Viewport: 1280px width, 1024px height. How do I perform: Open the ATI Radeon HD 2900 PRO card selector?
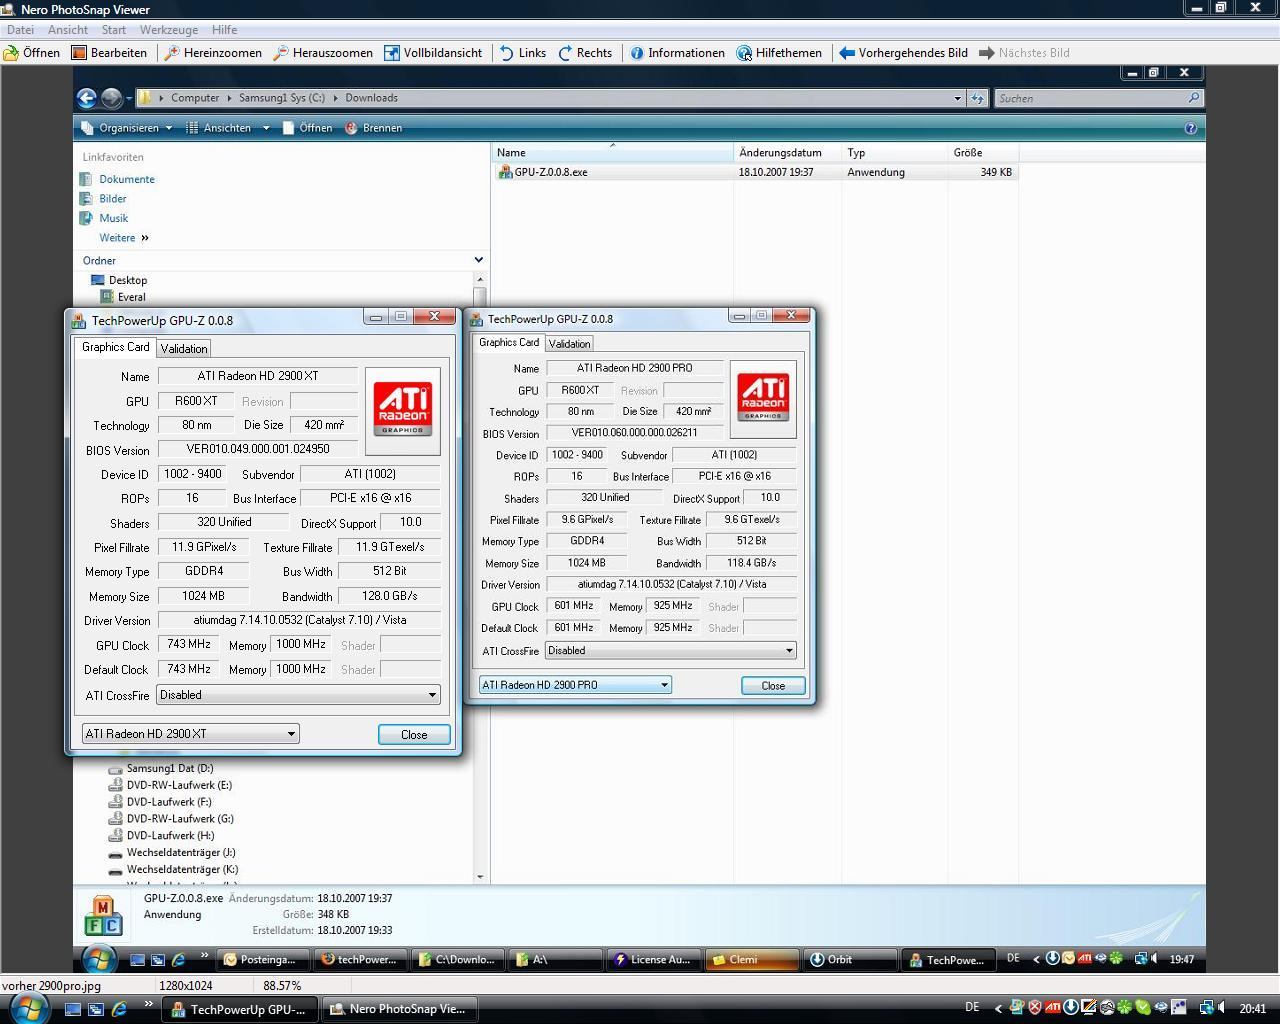click(x=575, y=685)
